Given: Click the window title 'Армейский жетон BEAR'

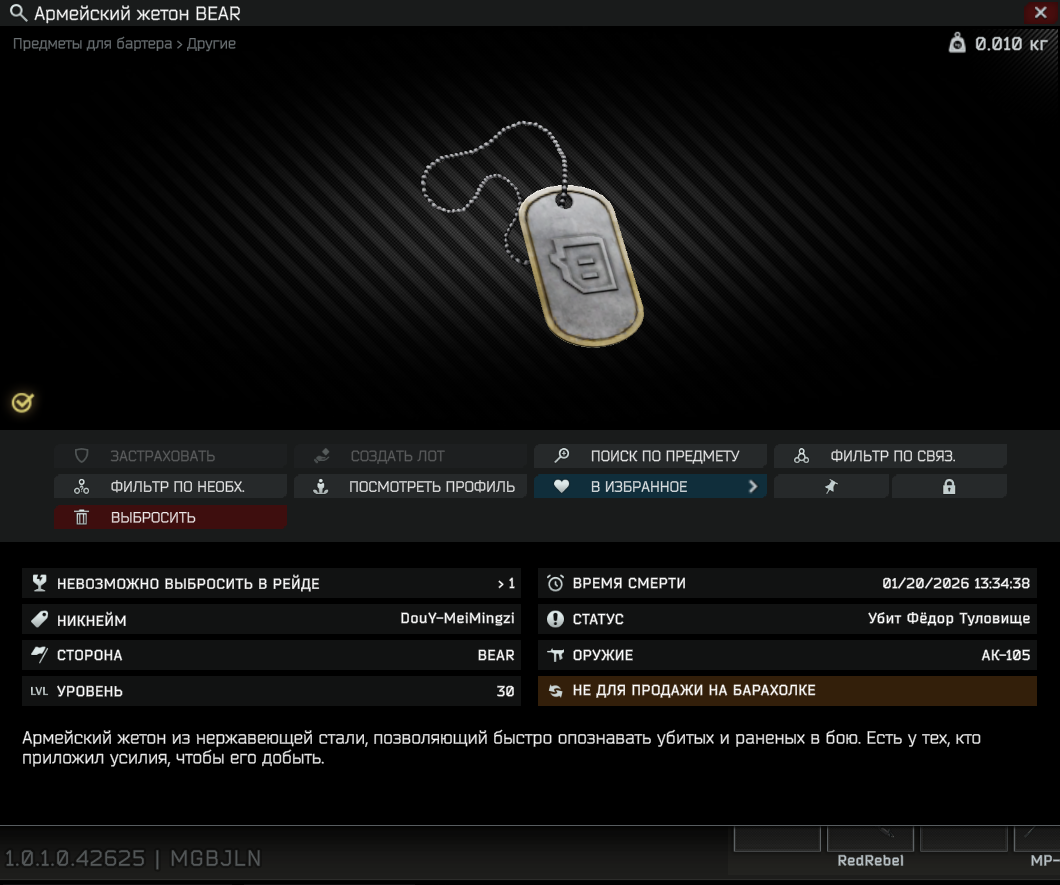Looking at the screenshot, I should click(137, 14).
